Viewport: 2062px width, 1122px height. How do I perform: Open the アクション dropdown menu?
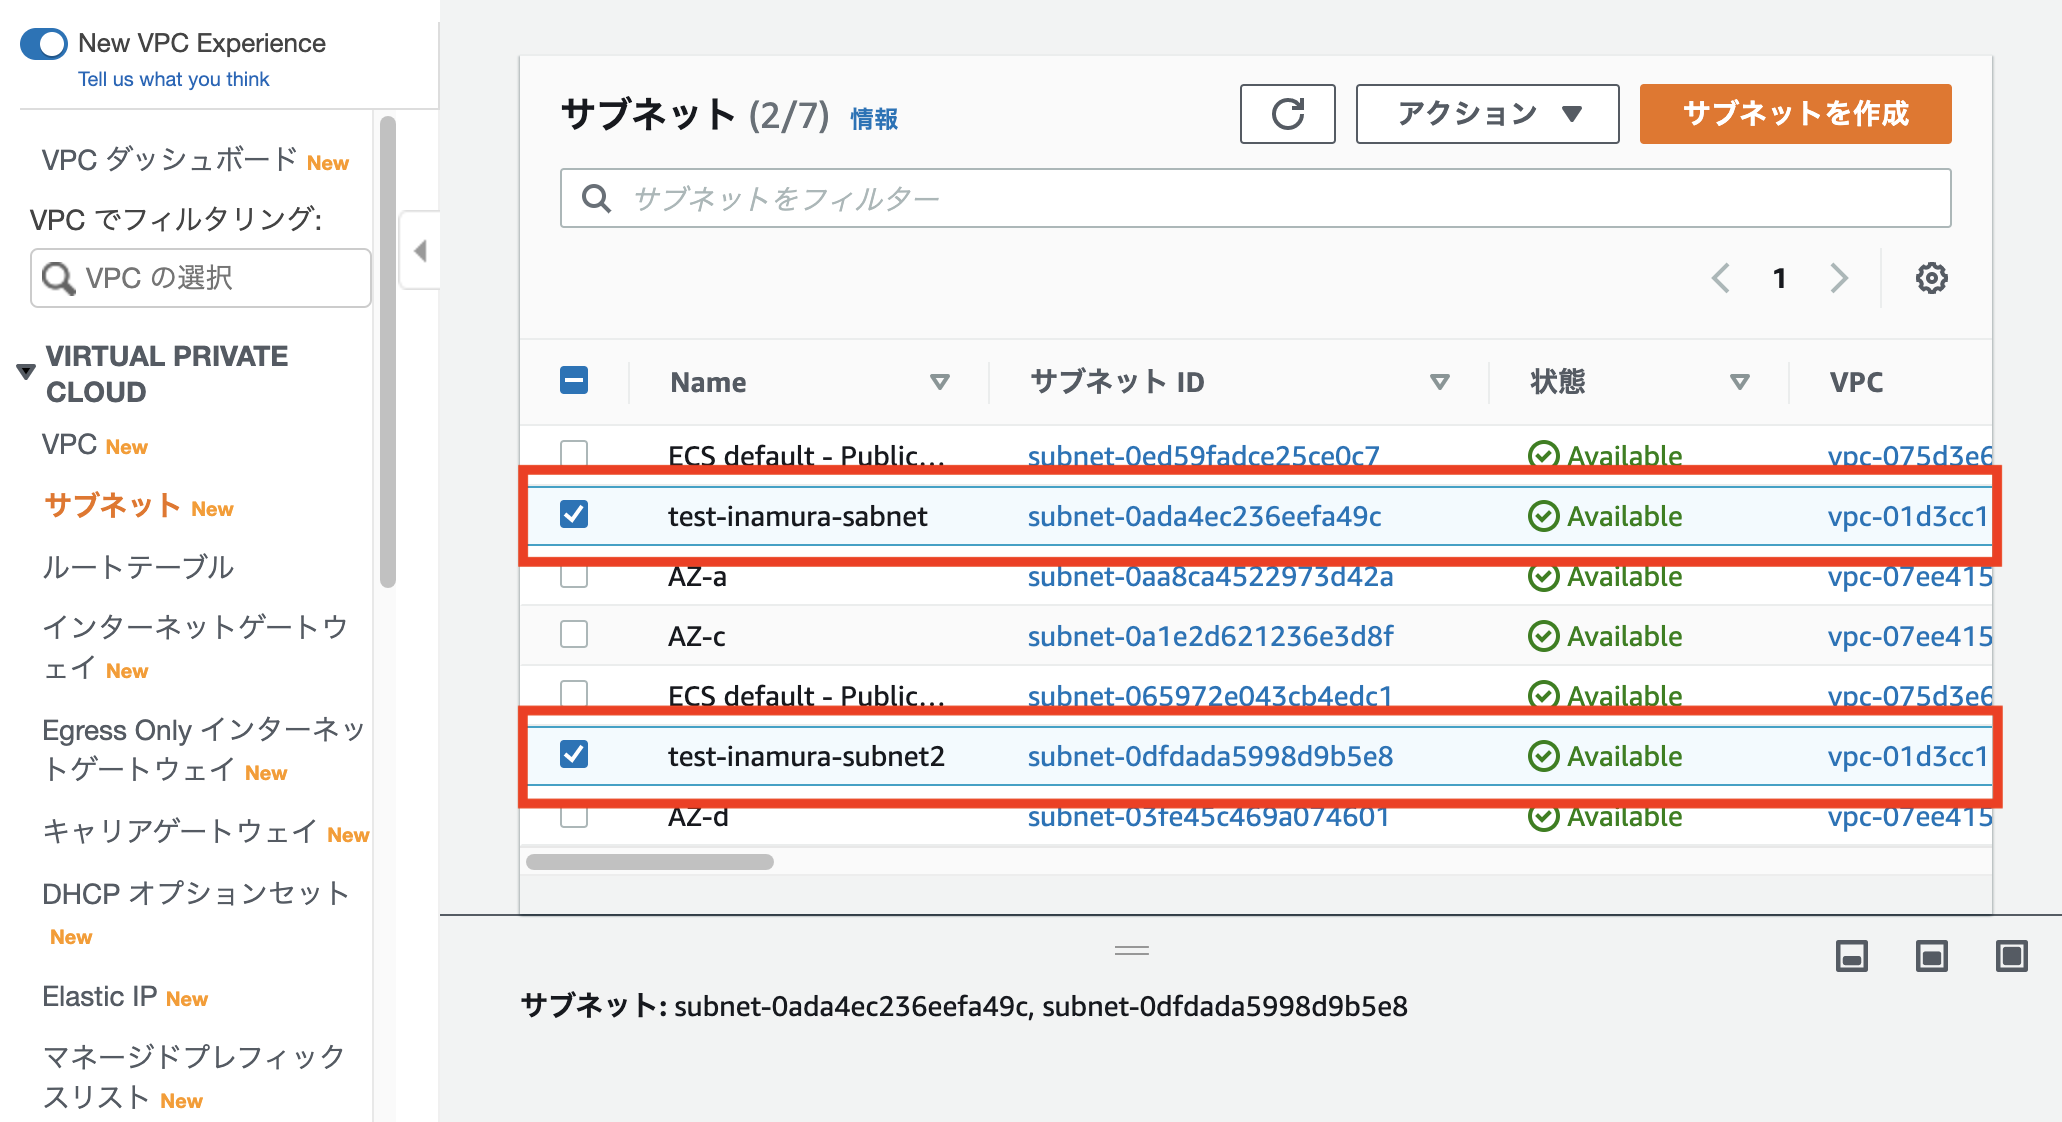[x=1487, y=114]
